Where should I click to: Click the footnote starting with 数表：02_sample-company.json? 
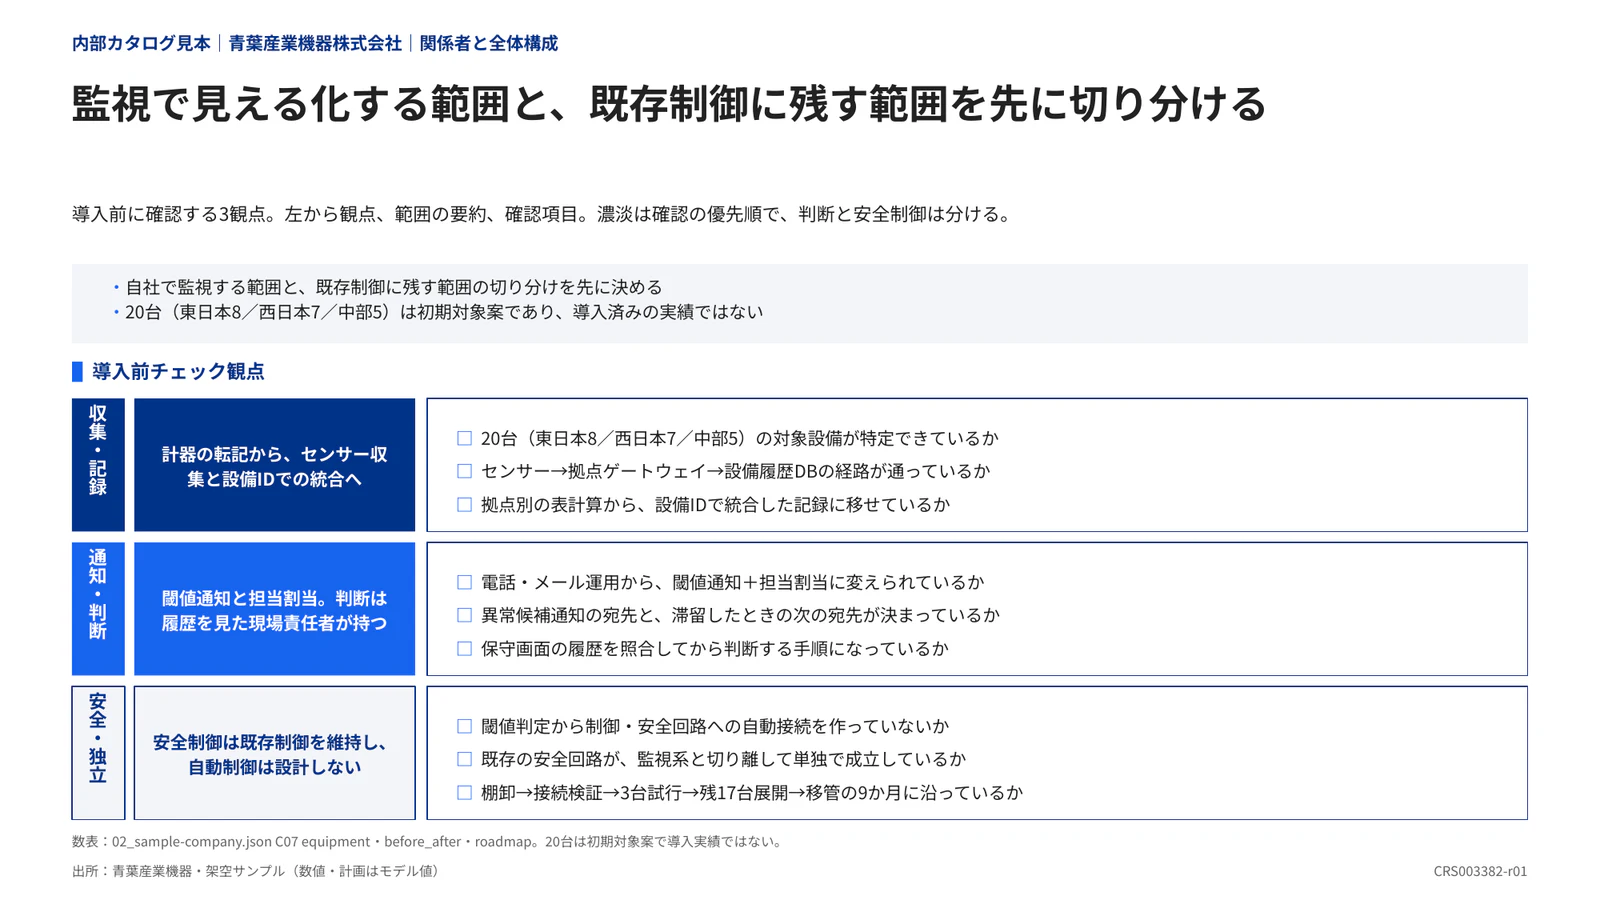click(429, 842)
